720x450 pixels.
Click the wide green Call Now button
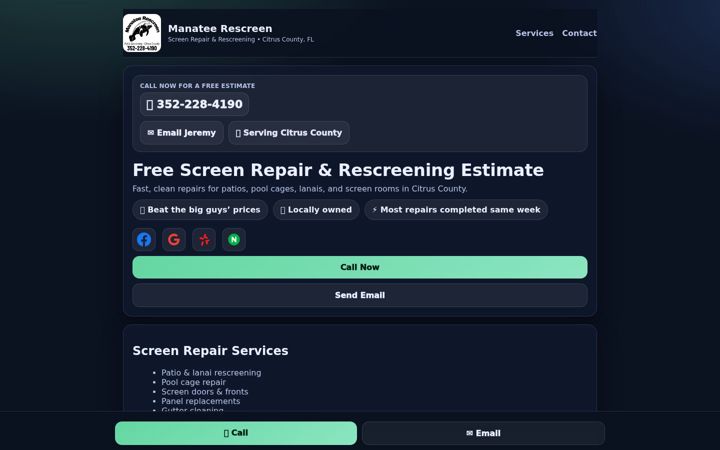coord(360,267)
